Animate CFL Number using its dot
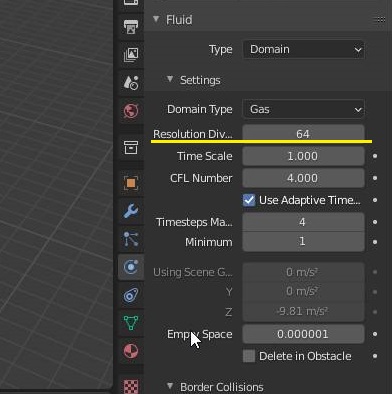The image size is (392, 394). (x=375, y=178)
